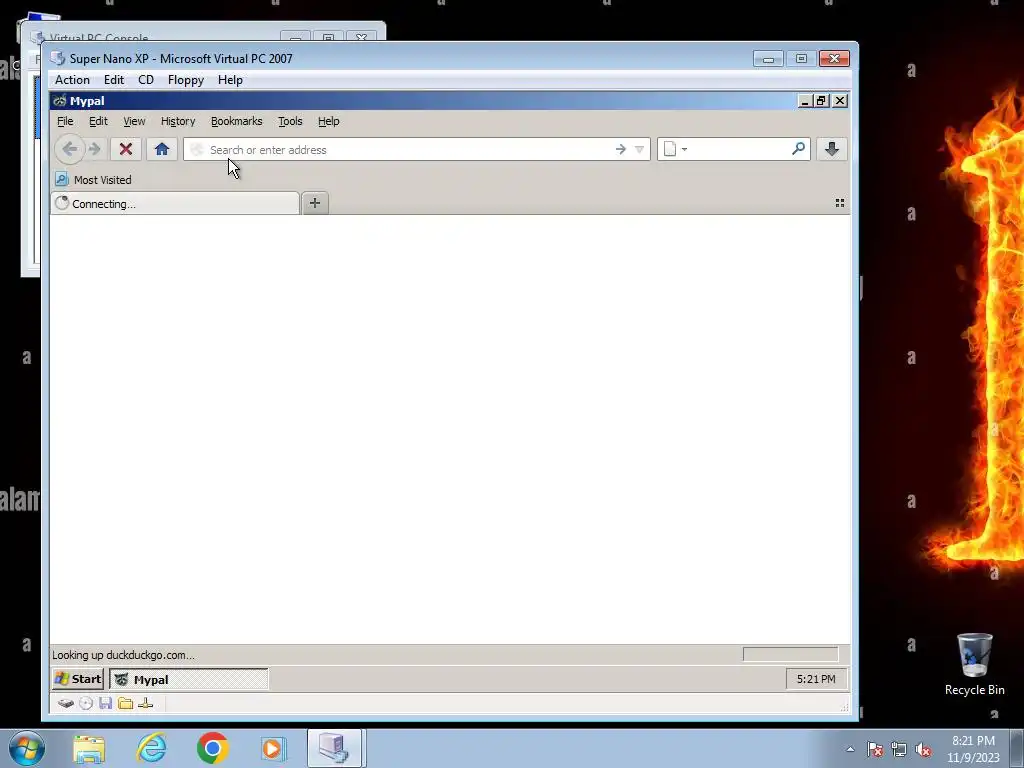Viewport: 1024px width, 768px height.
Task: Click the 8:21 PM host clock
Action: click(x=973, y=749)
